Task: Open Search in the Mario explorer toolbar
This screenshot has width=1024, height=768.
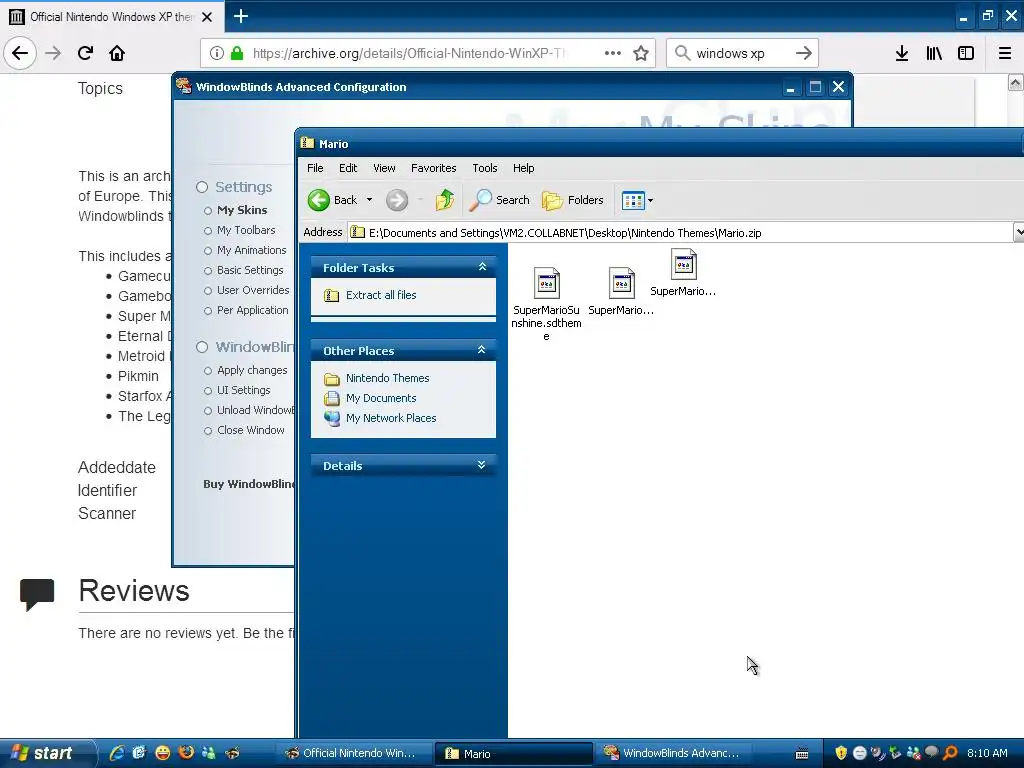Action: 500,200
